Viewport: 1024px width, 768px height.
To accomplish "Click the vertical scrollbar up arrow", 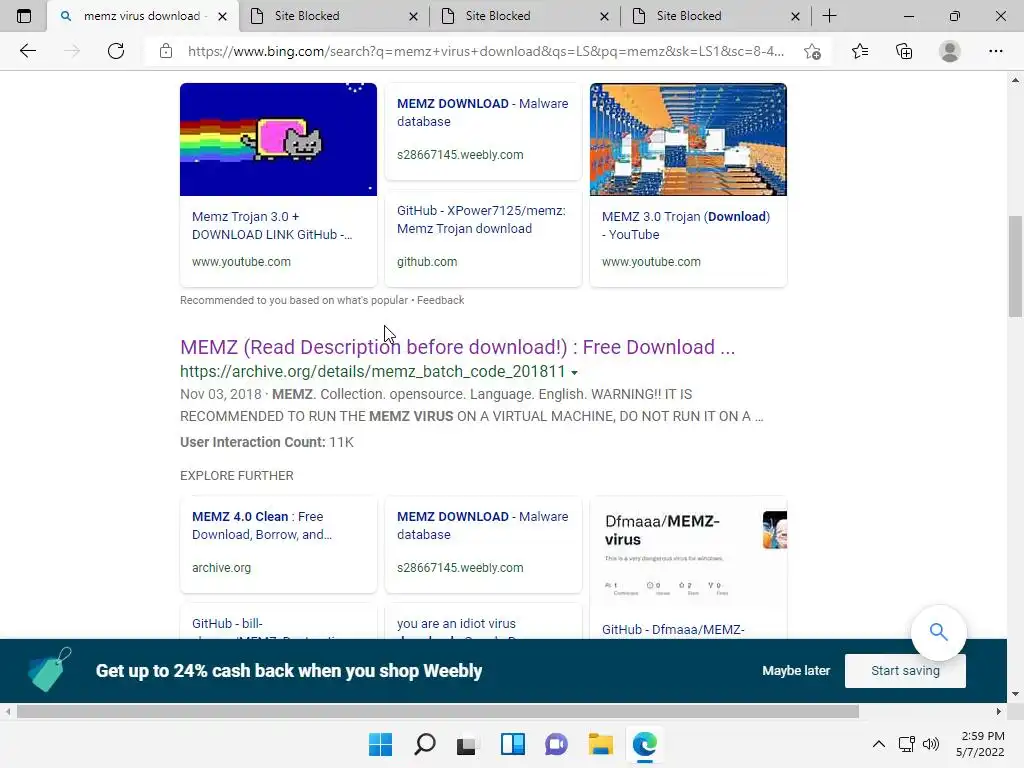I will point(1015,80).
